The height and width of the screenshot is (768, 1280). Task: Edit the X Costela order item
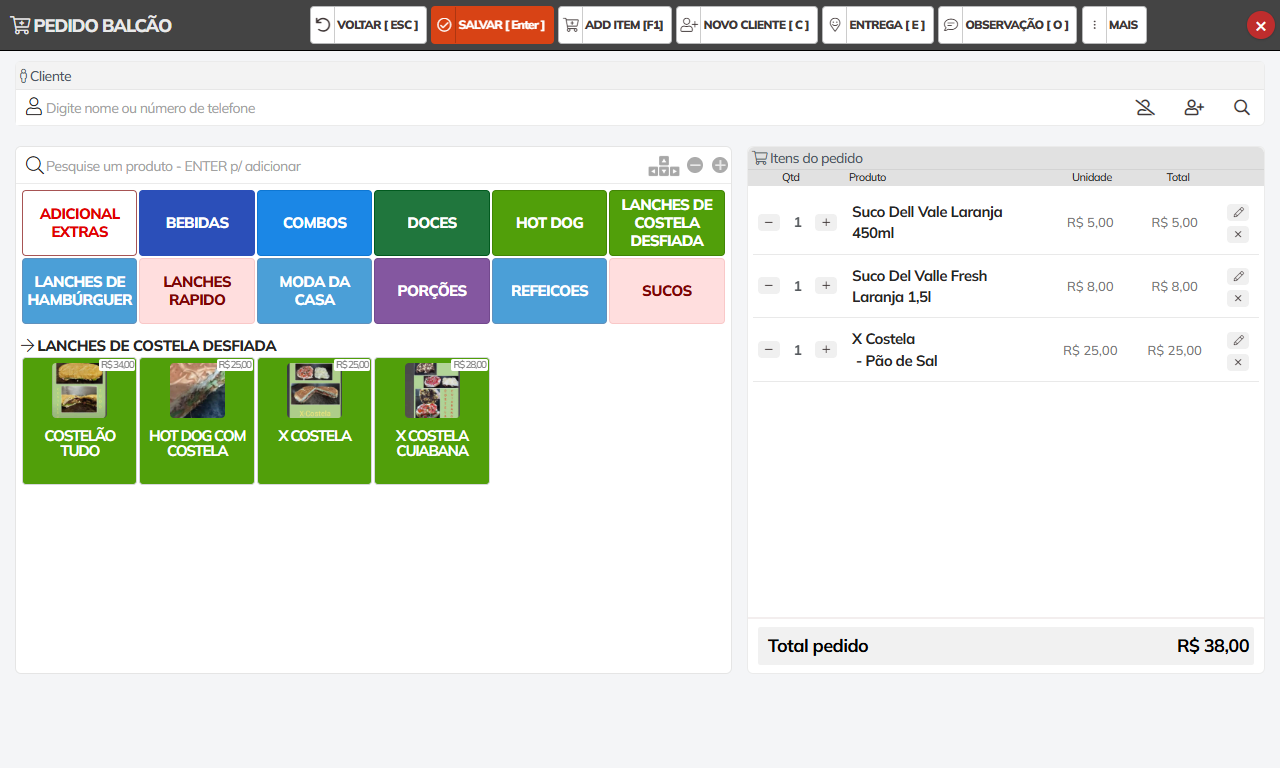[x=1237, y=340]
